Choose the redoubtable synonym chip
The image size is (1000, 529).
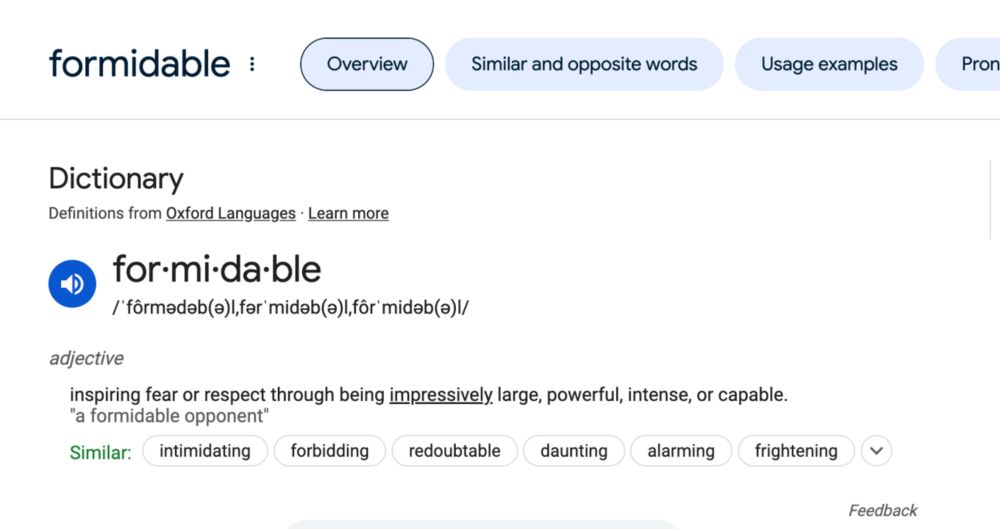(x=454, y=451)
